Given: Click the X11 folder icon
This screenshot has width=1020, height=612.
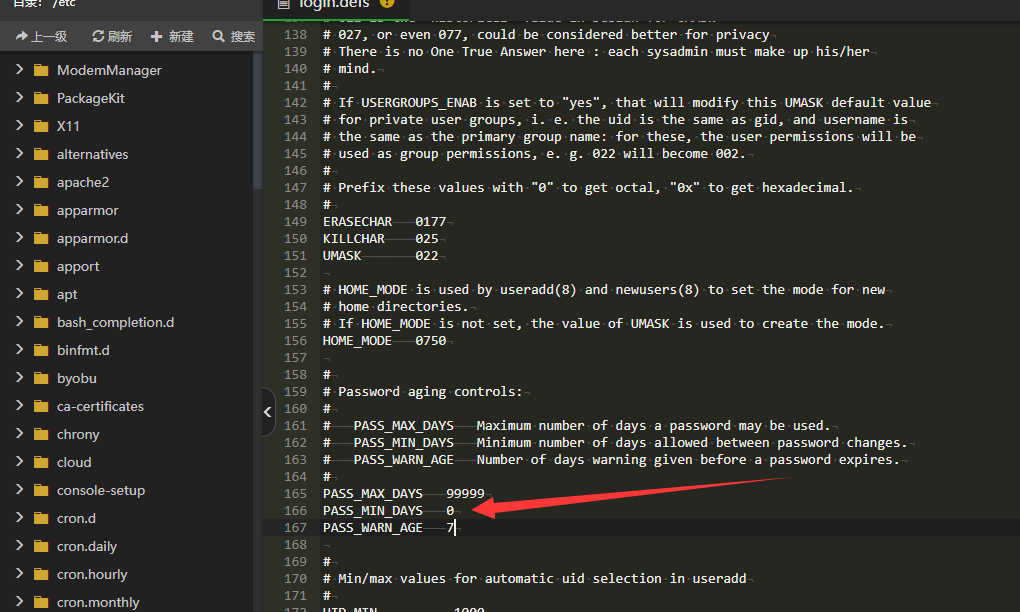Looking at the screenshot, I should pos(41,127).
